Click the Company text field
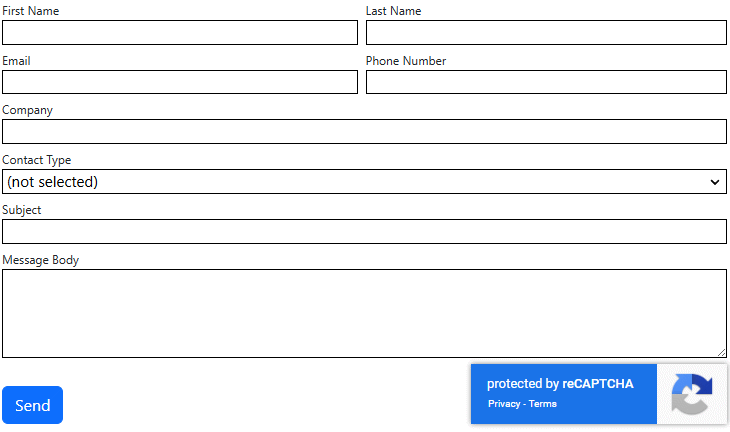The width and height of the screenshot is (730, 432). (364, 132)
